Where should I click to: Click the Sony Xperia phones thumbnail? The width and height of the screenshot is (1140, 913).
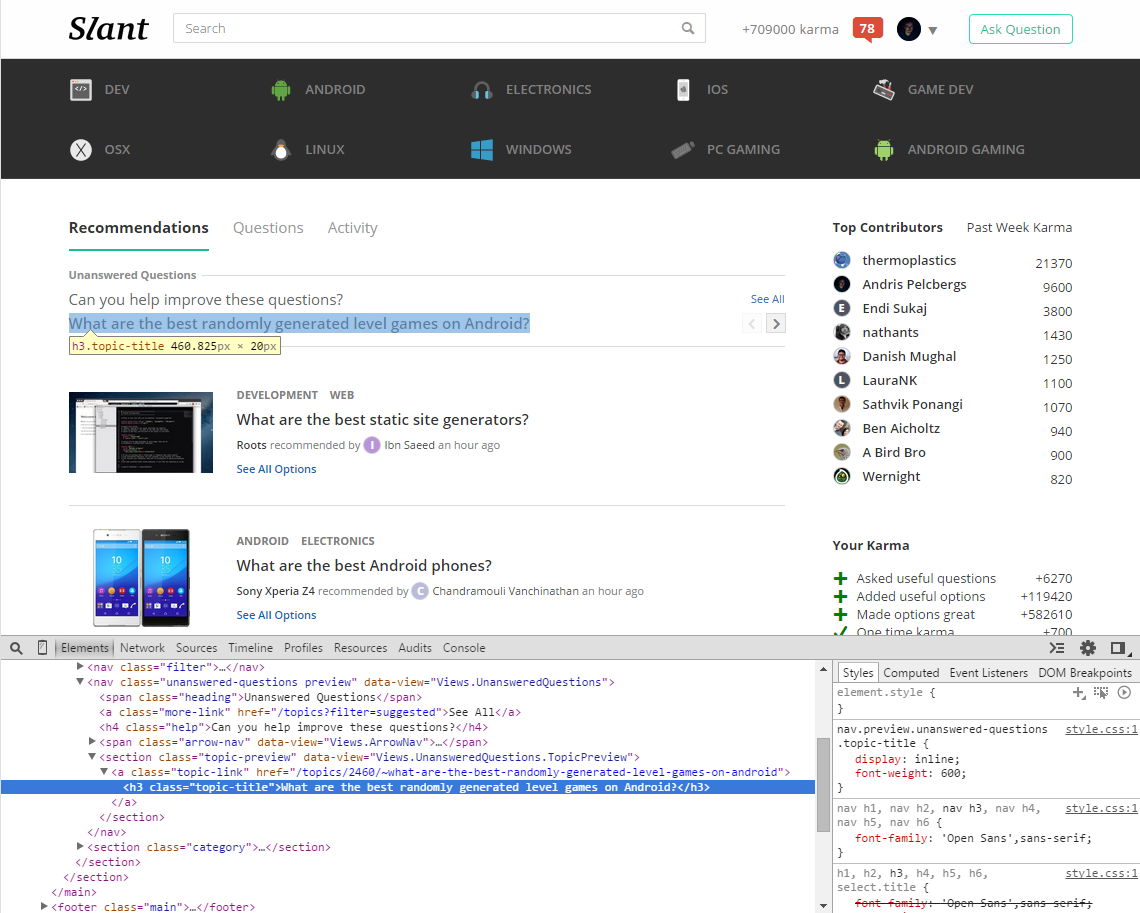coord(141,578)
